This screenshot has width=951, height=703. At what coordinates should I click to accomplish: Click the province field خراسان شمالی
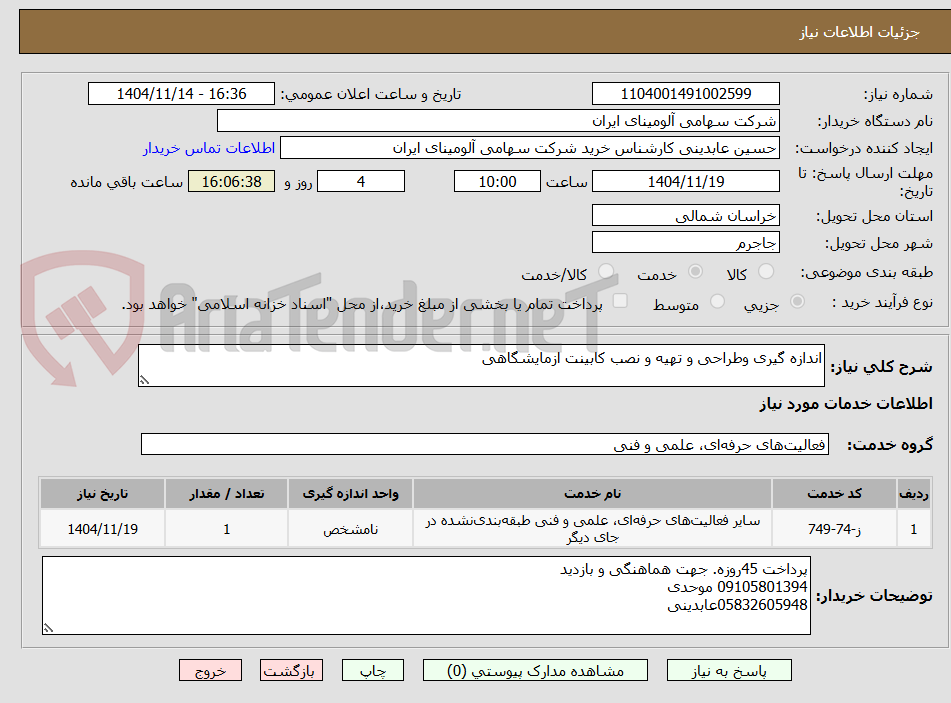pyautogui.click(x=685, y=216)
